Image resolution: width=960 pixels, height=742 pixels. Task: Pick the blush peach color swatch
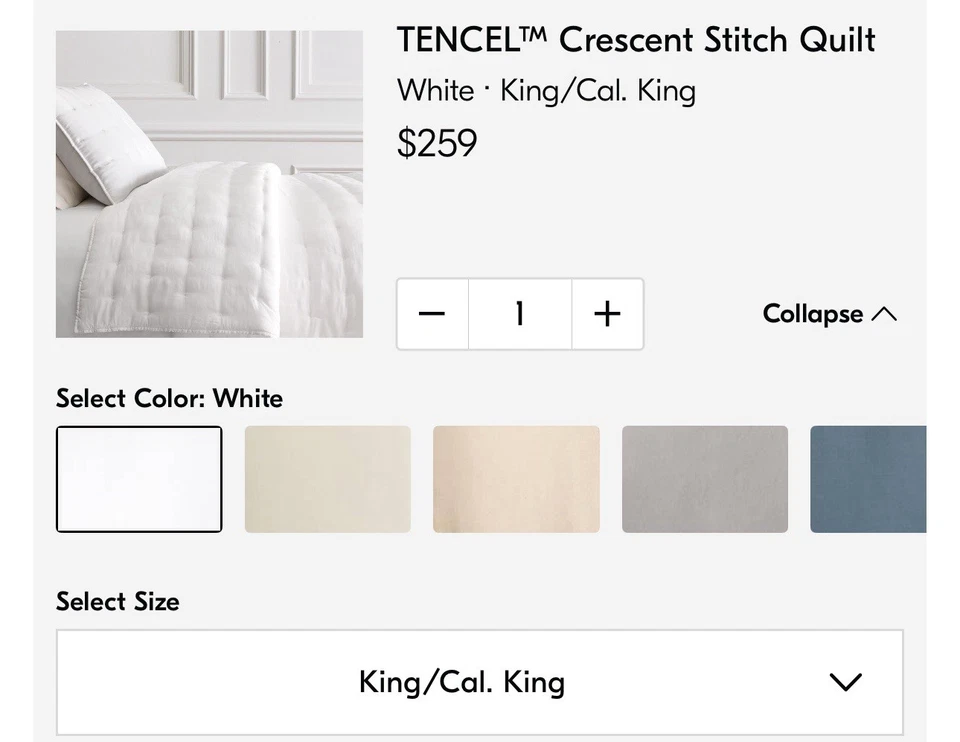[516, 479]
